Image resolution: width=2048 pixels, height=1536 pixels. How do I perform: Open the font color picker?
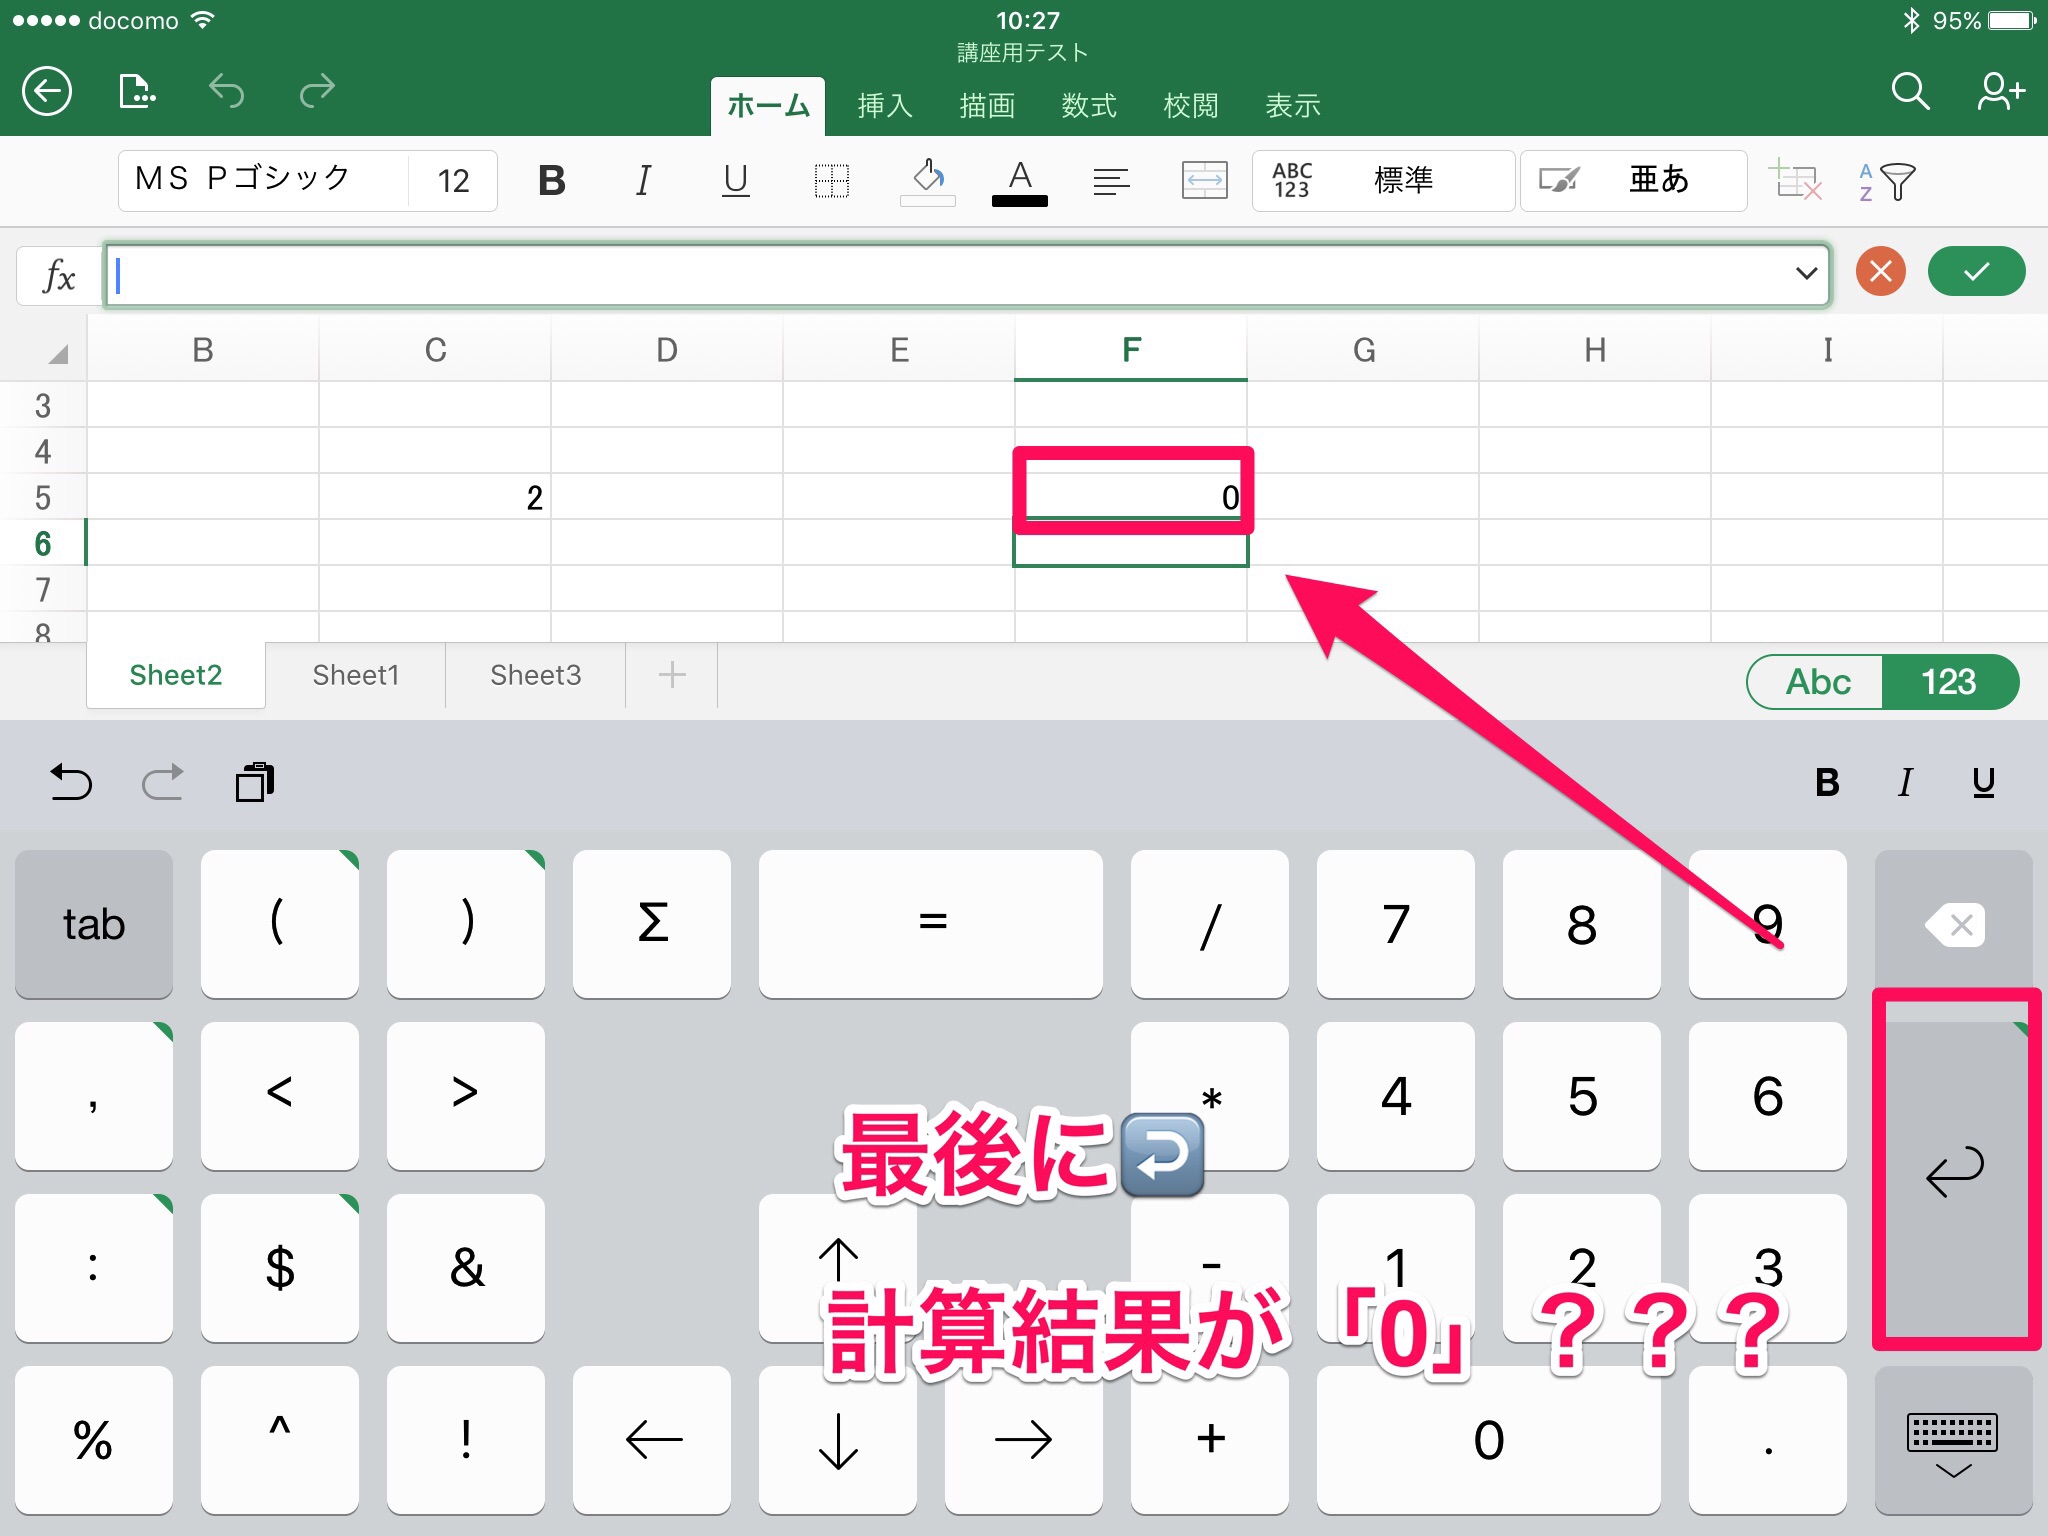tap(1019, 181)
